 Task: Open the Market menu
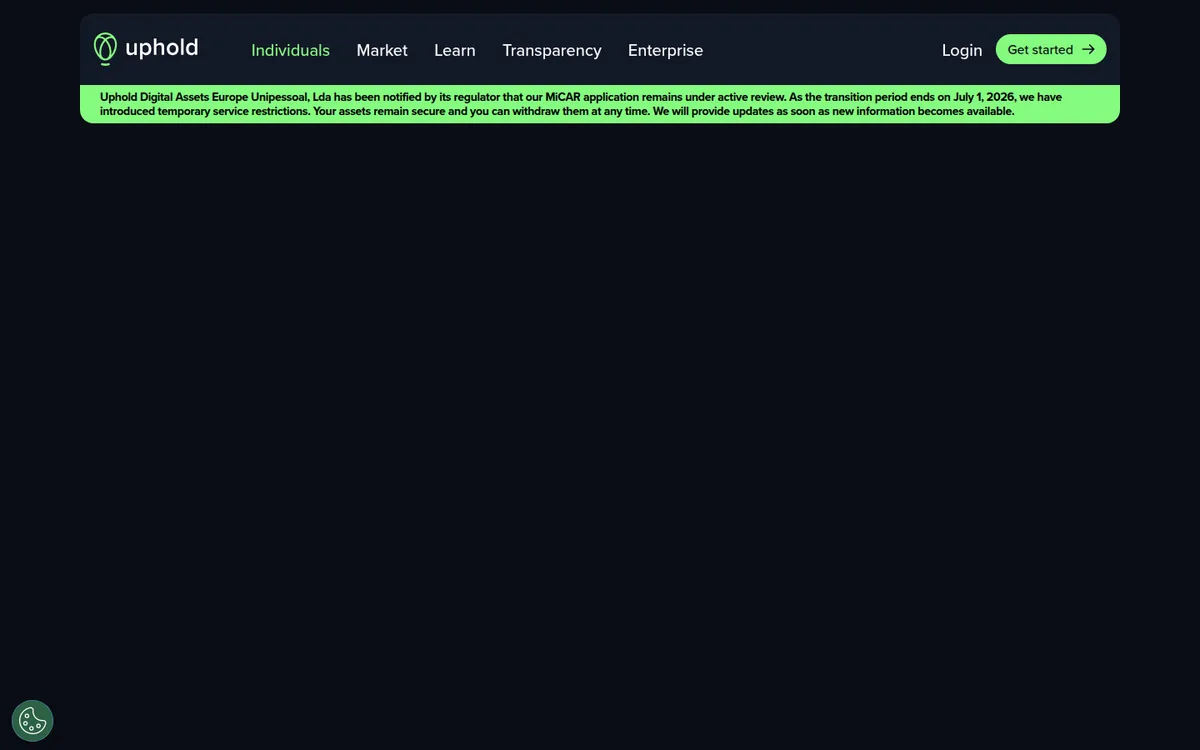pyautogui.click(x=382, y=50)
